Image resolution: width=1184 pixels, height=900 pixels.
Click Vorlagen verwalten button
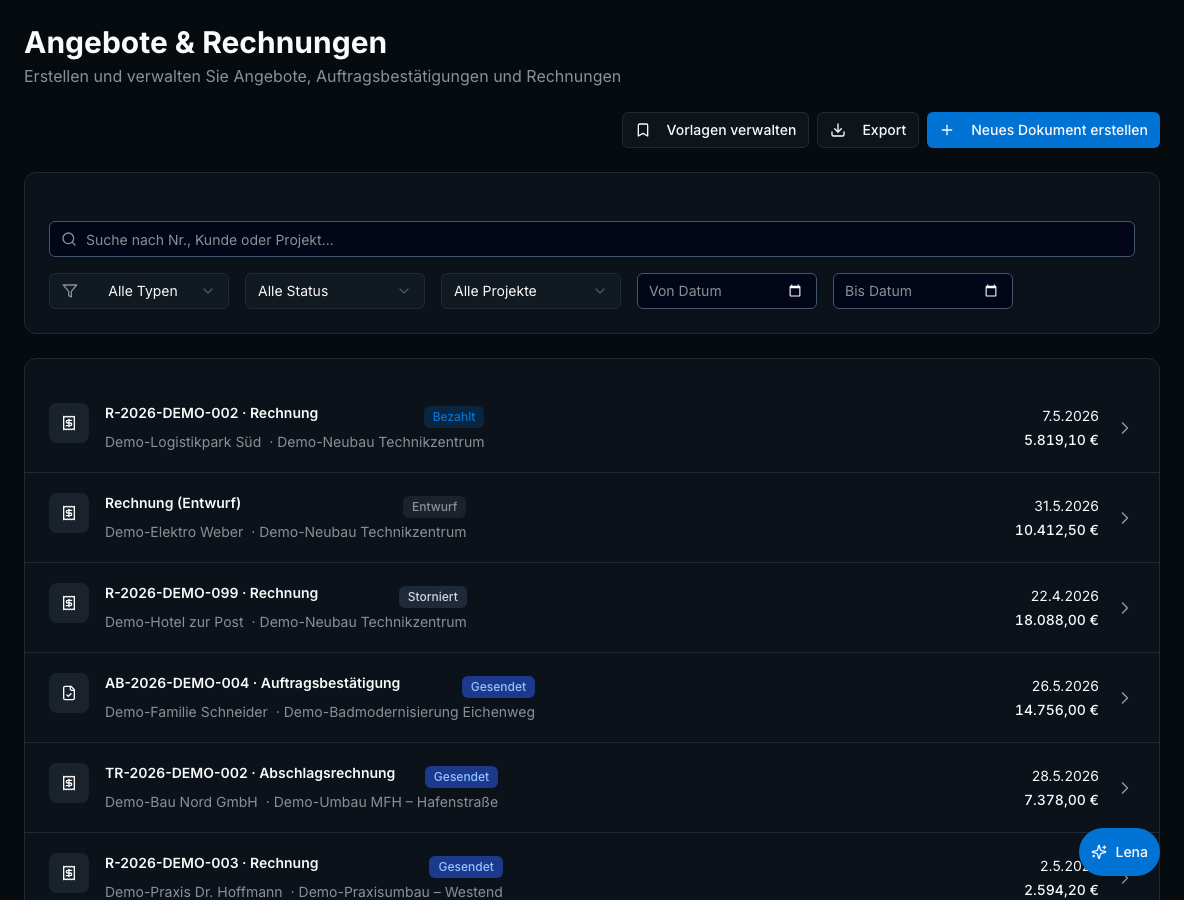[x=715, y=130]
